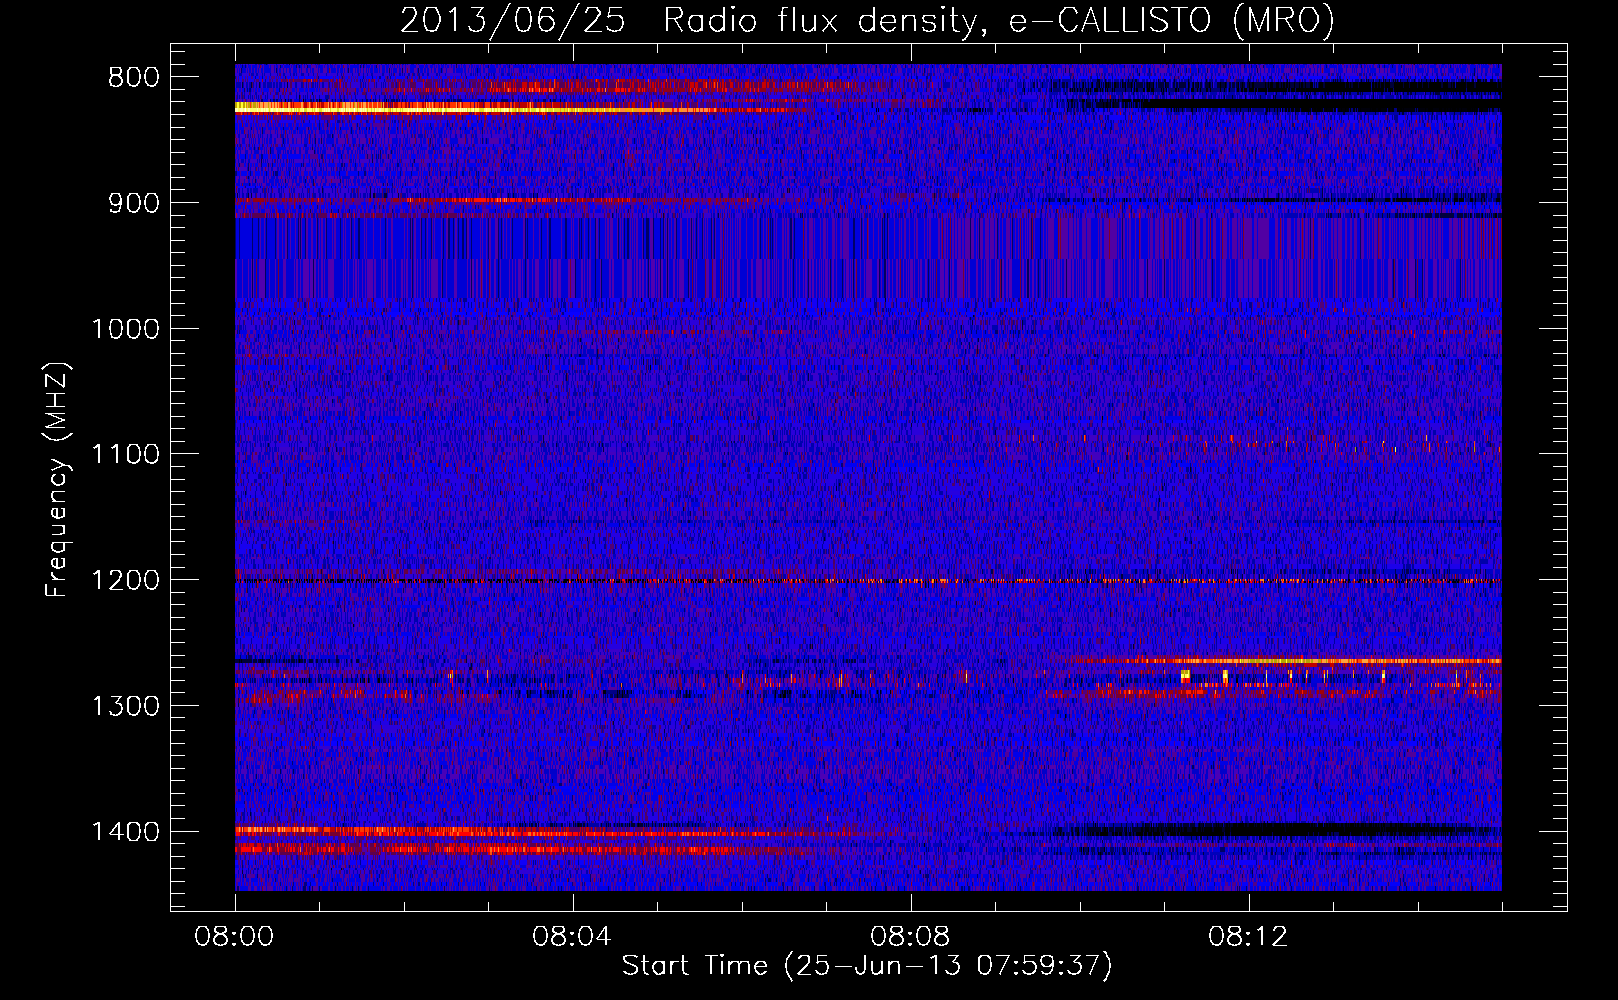Click the '1300' frequency axis label
The height and width of the screenshot is (1000, 1618).
[125, 706]
